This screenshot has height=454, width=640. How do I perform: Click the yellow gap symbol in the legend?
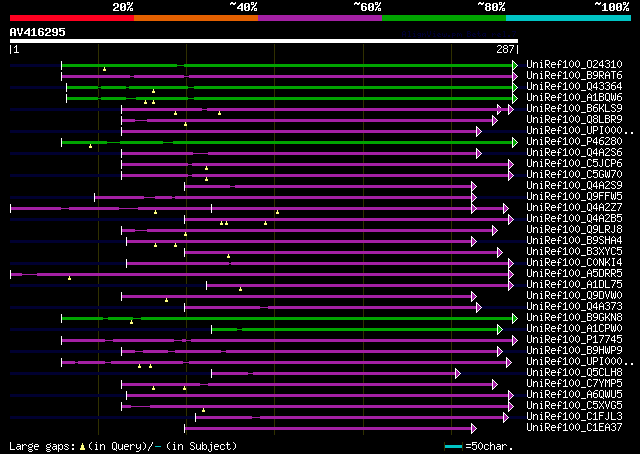82,447
